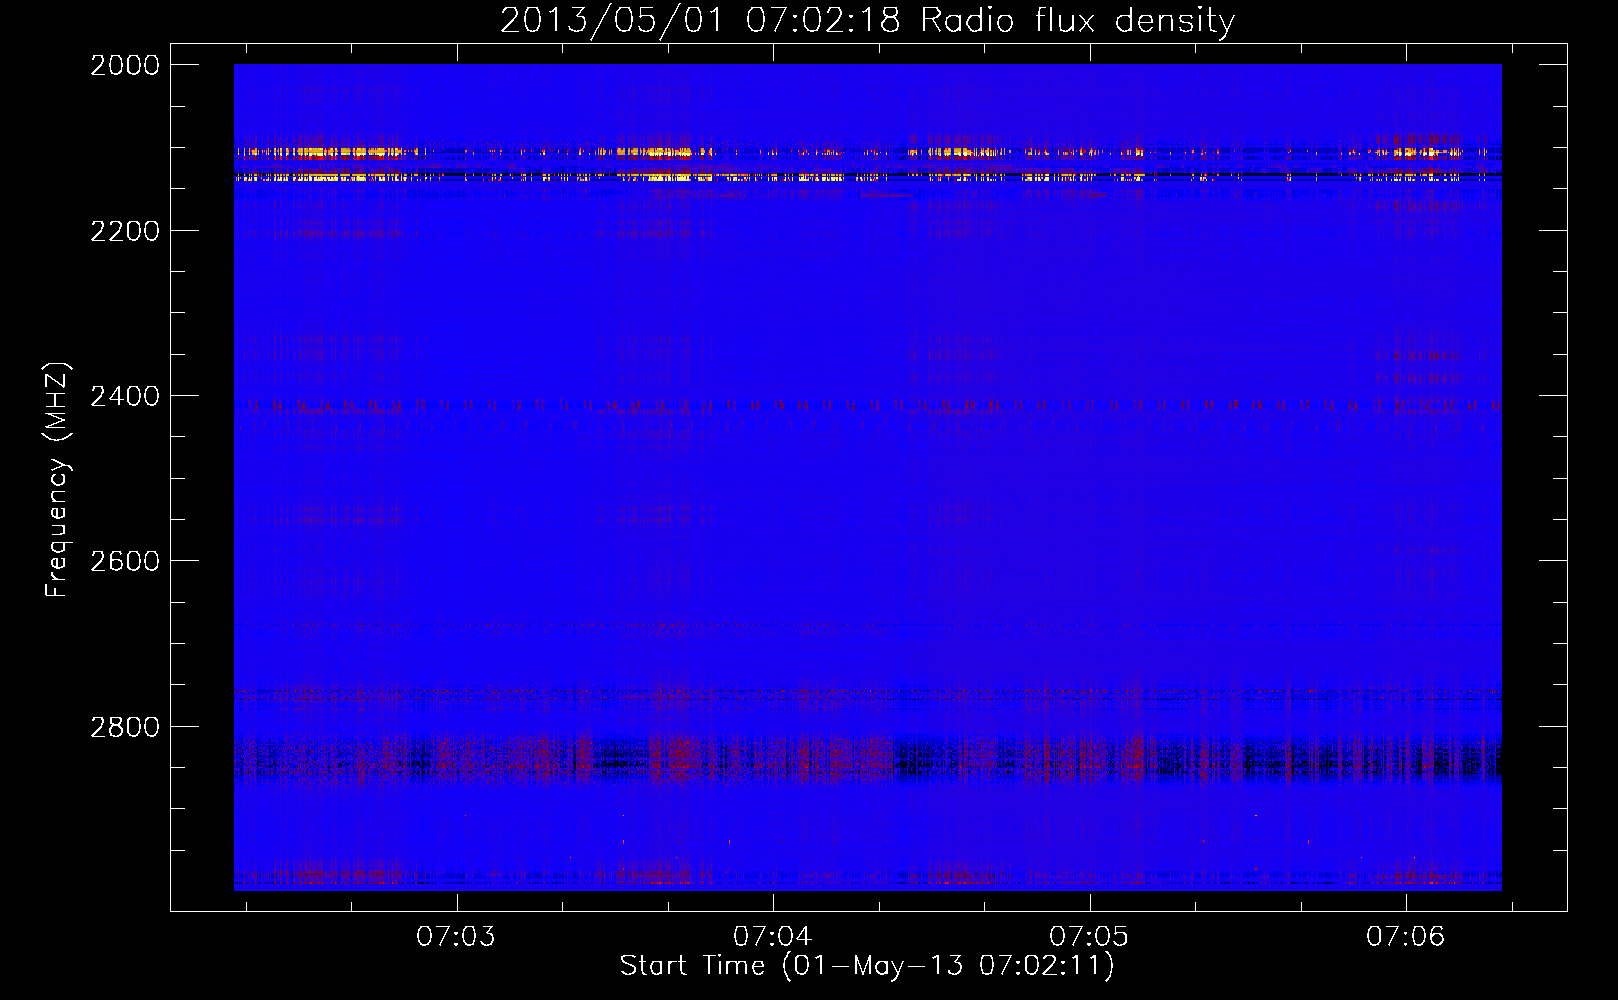Click the 2000 frequency tick label
The height and width of the screenshot is (1000, 1618).
pyautogui.click(x=125, y=65)
